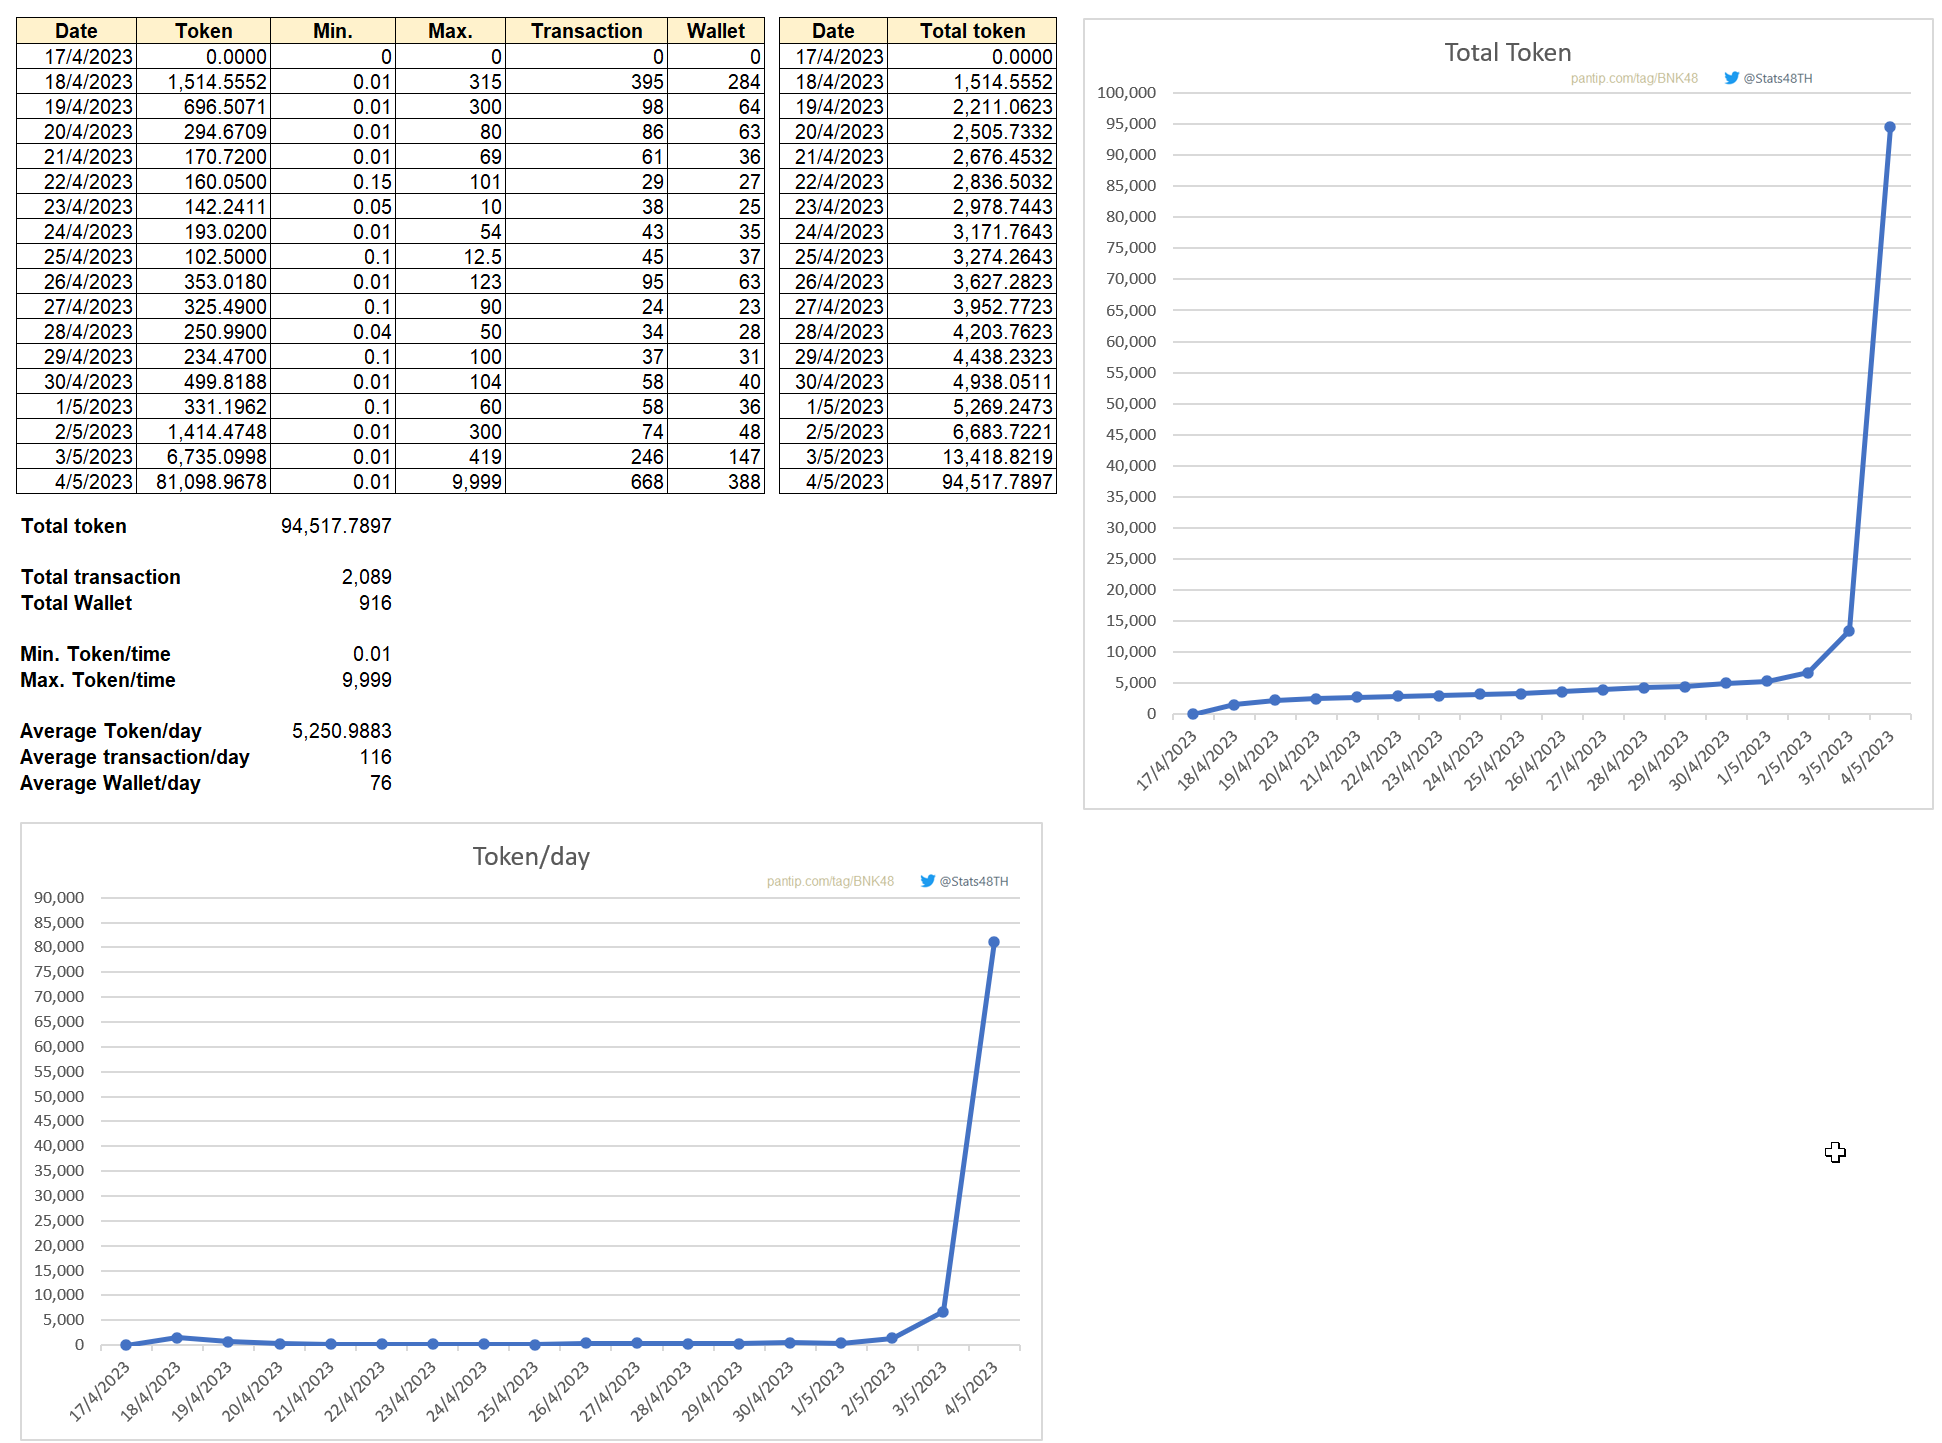The height and width of the screenshot is (1443, 1942).
Task: Click the Transaction column header
Action: [587, 31]
